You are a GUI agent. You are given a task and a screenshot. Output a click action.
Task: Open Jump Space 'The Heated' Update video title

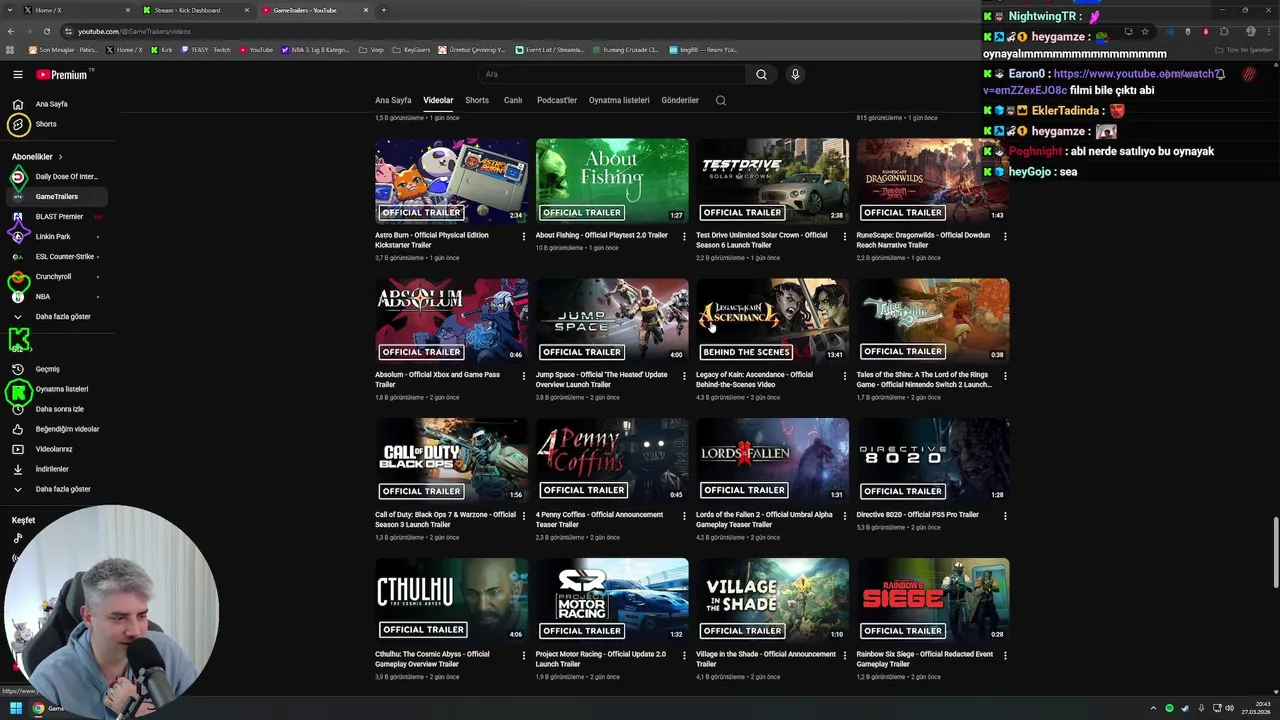[602, 380]
